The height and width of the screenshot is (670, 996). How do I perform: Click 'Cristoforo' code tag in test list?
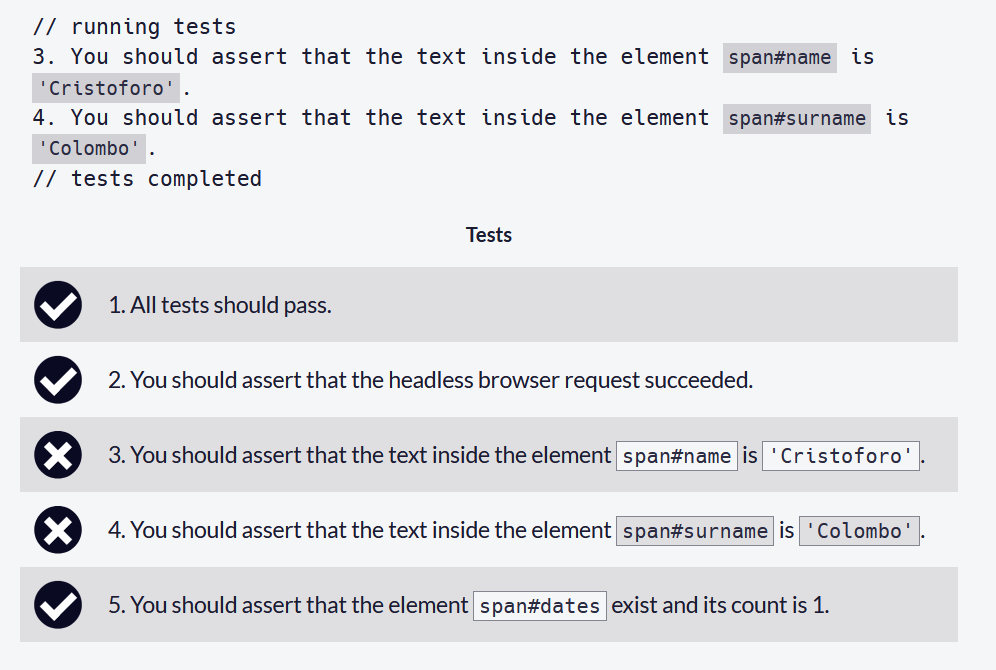click(840, 456)
